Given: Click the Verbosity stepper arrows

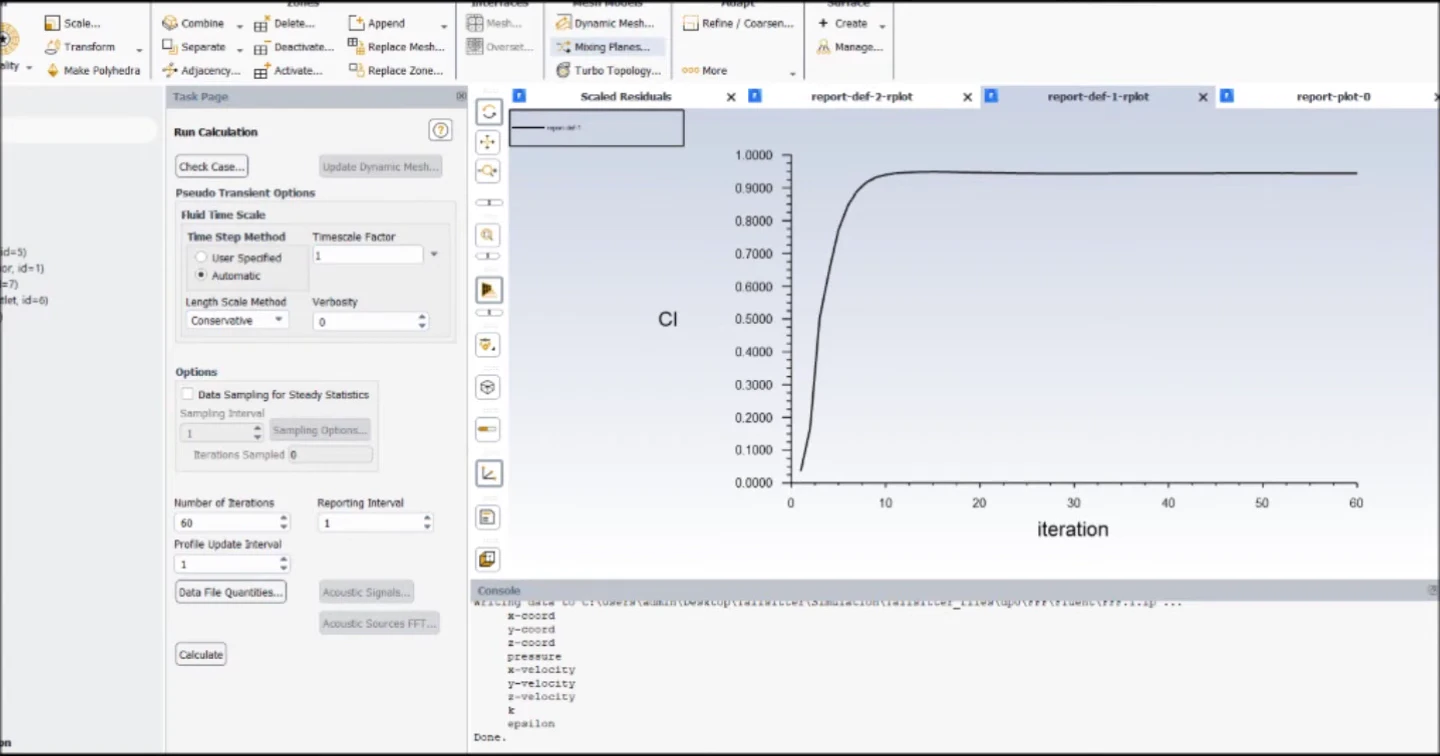Looking at the screenshot, I should pos(422,322).
